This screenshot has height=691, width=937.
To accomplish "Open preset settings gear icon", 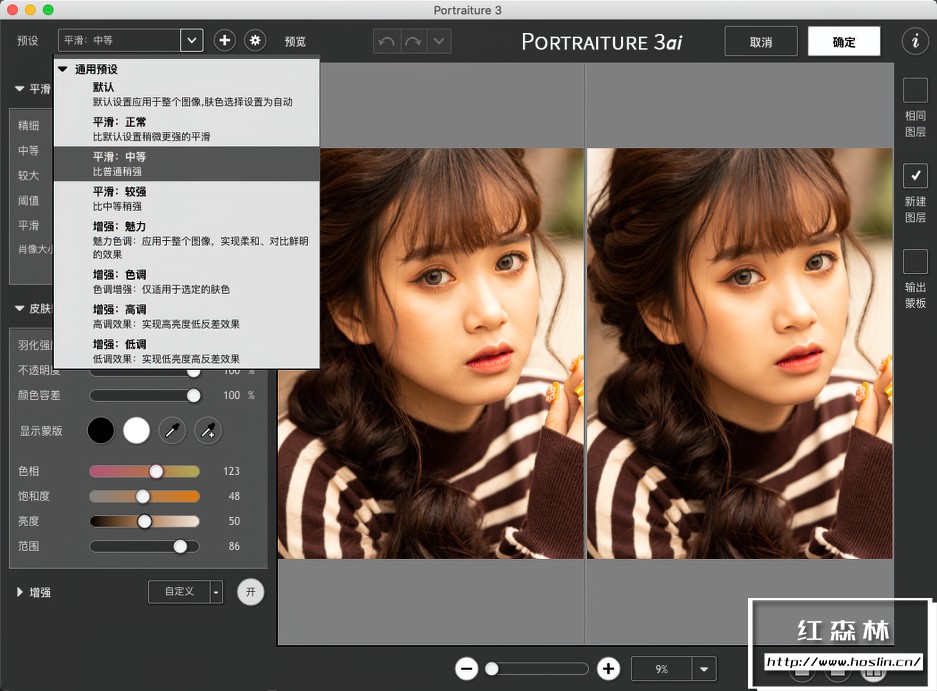I will point(256,40).
